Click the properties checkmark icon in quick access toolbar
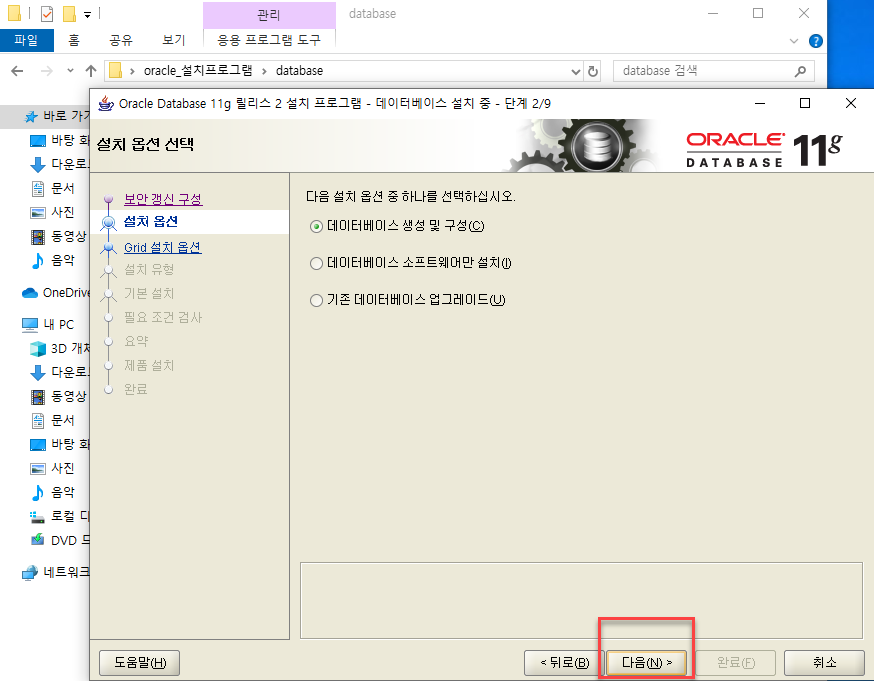Image resolution: width=874 pixels, height=681 pixels. (47, 13)
